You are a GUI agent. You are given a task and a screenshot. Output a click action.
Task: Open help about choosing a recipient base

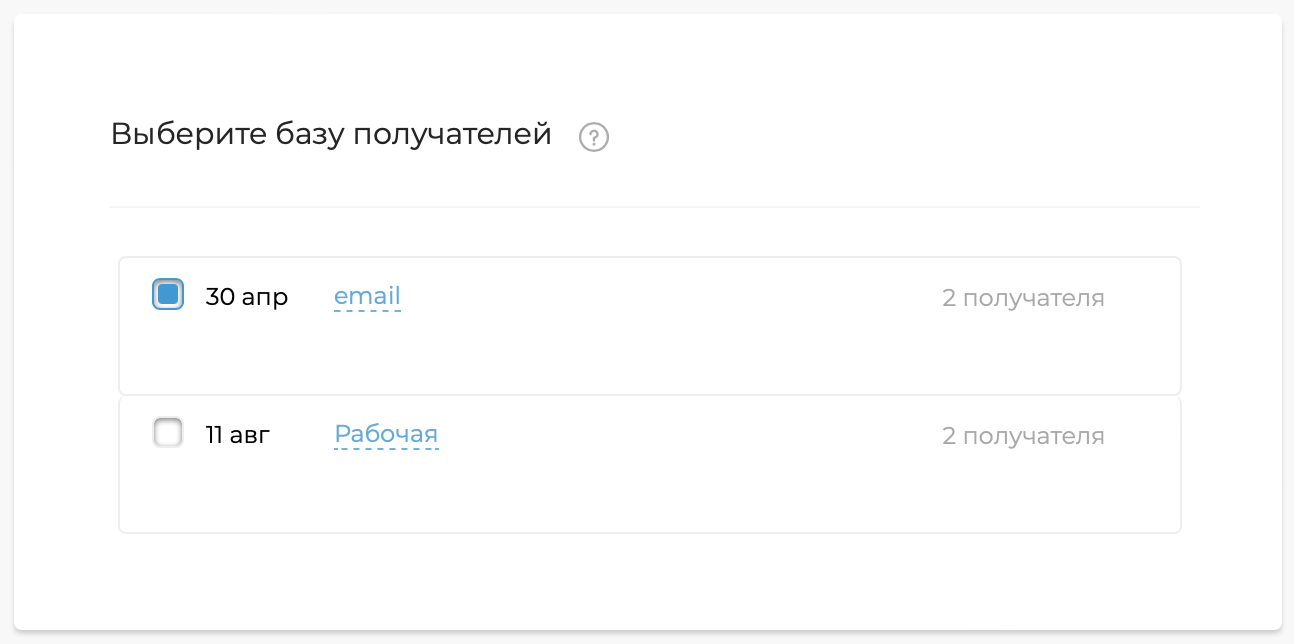594,136
